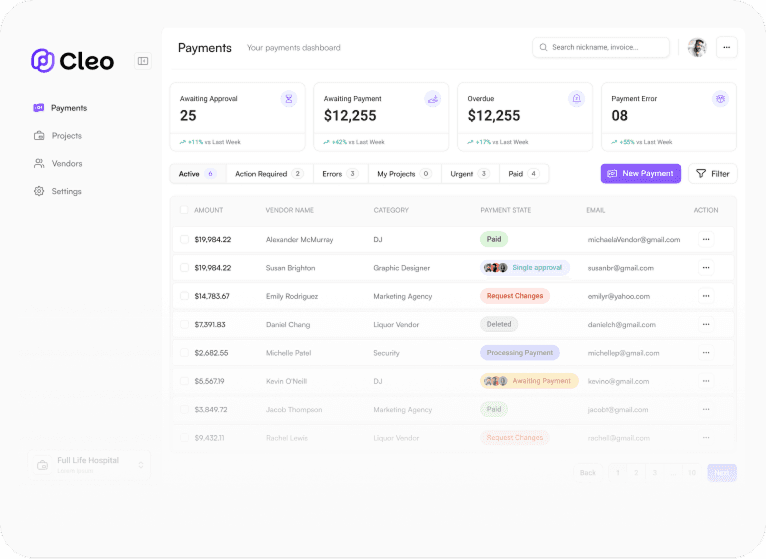766x559 pixels.
Task: Click the Payment Error card icon
Action: (x=720, y=99)
